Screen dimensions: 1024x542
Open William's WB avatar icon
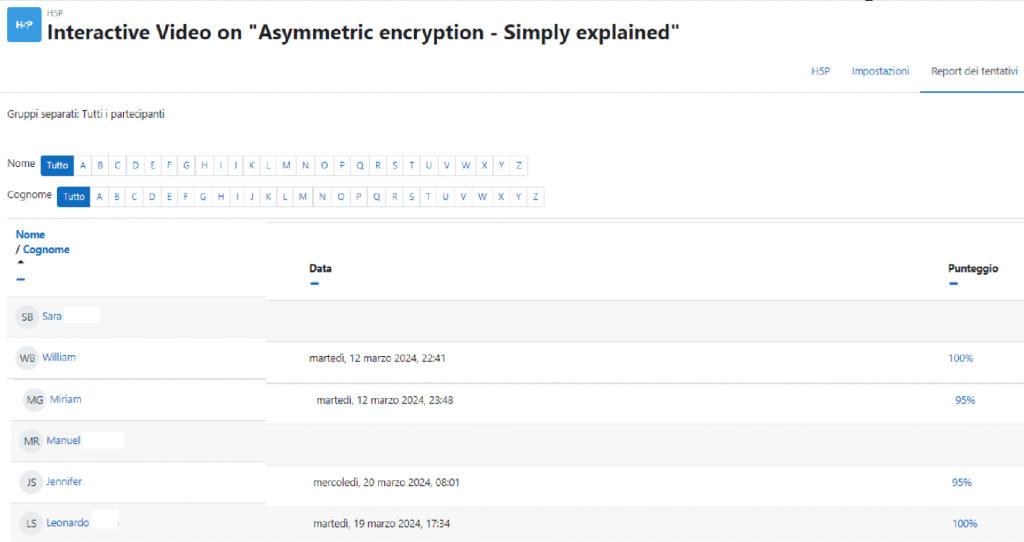(27, 358)
